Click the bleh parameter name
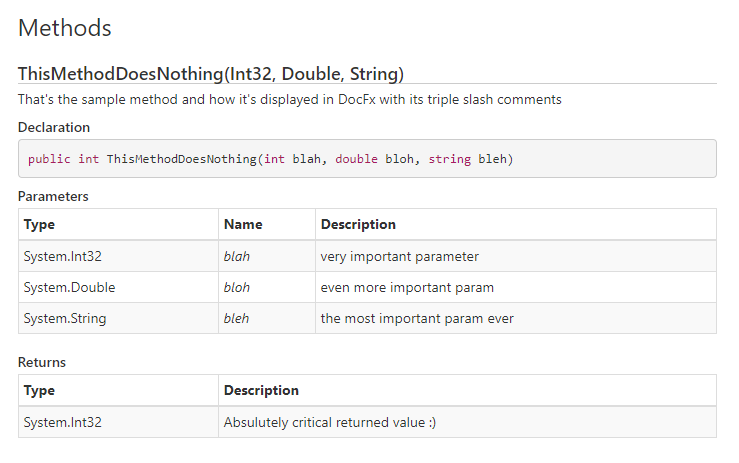 click(237, 318)
